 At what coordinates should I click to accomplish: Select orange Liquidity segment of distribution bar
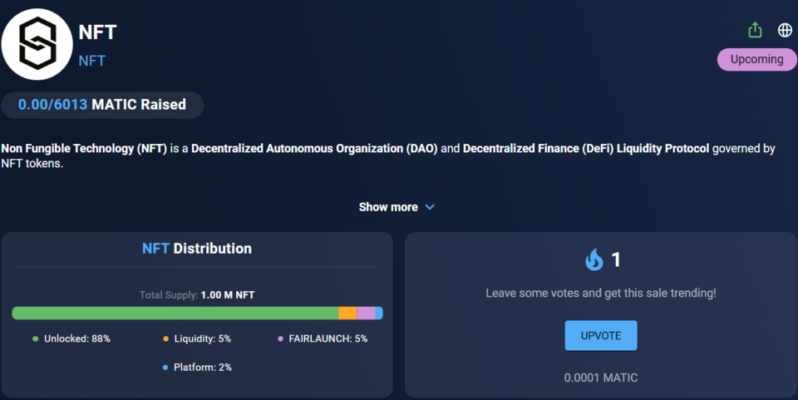(347, 313)
